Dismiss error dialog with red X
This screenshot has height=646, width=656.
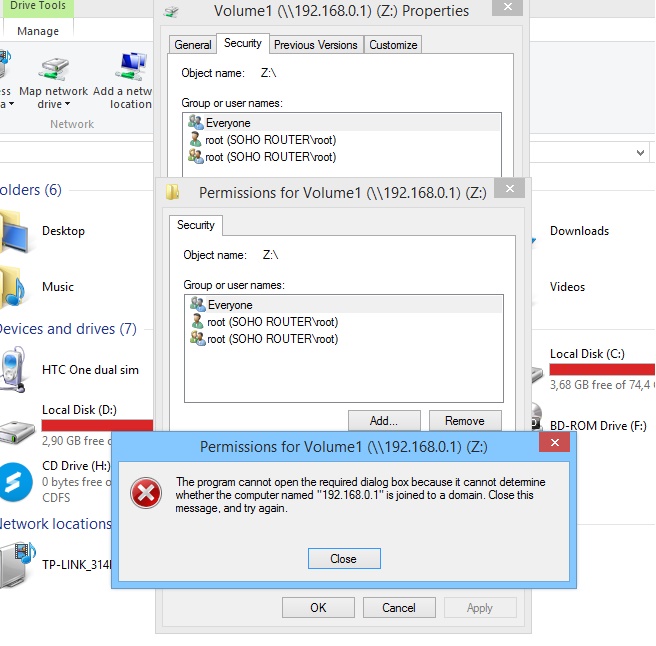pos(555,443)
